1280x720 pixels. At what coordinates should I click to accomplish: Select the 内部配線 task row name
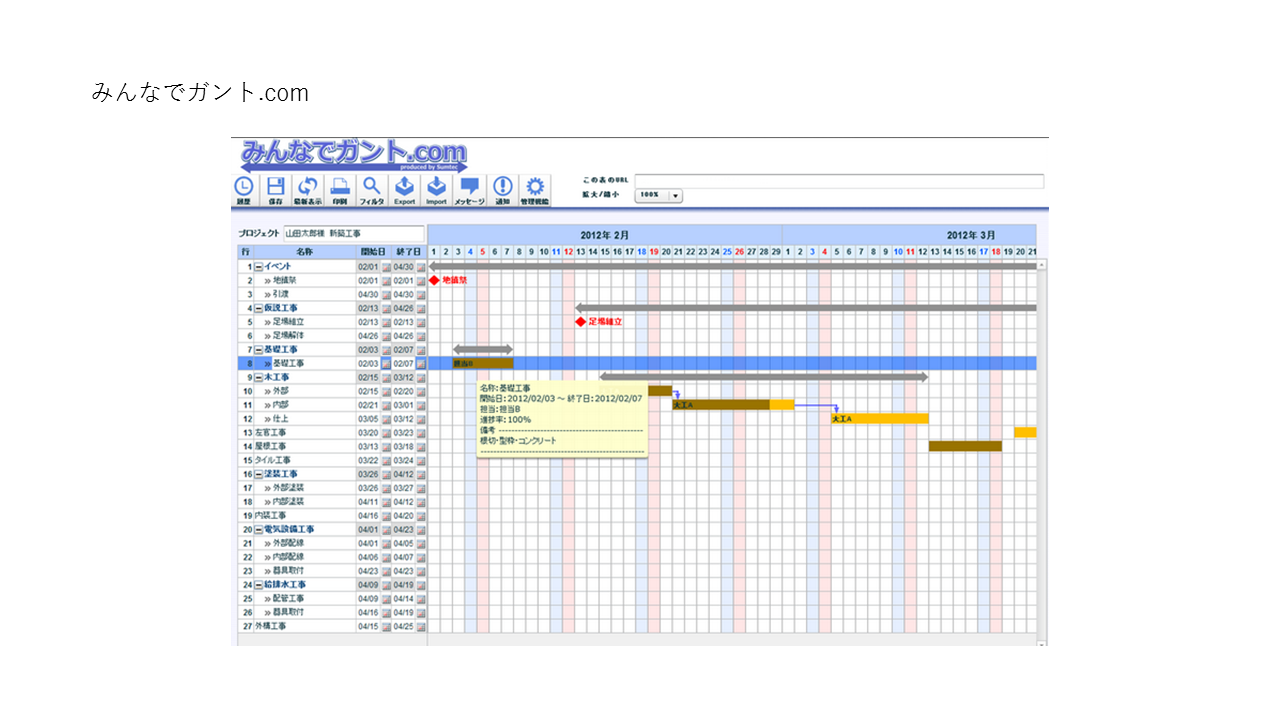[288, 557]
